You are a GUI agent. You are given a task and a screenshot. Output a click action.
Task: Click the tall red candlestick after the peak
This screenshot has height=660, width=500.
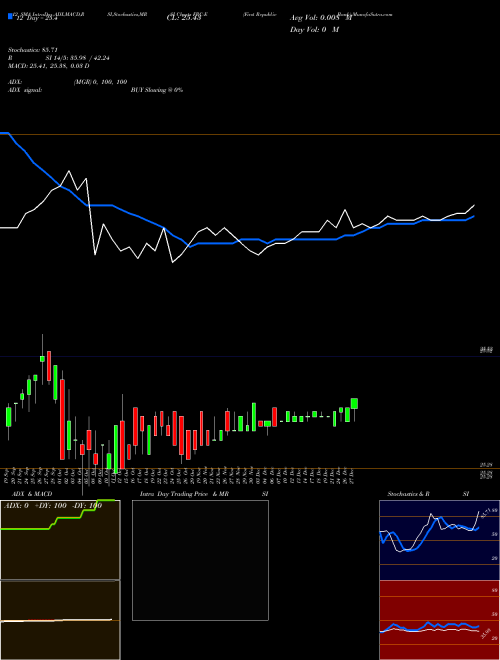(x=62, y=419)
